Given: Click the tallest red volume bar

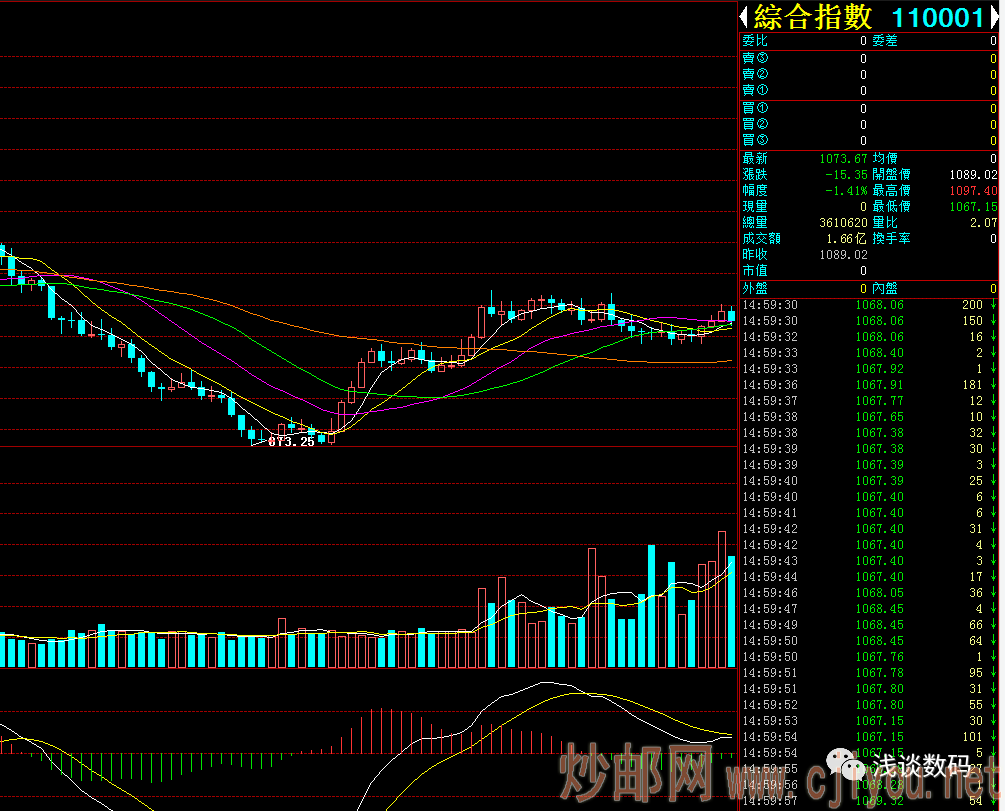Looking at the screenshot, I should tap(721, 599).
